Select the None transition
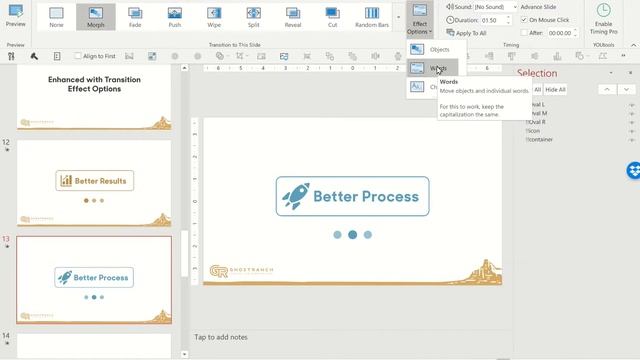The height and width of the screenshot is (360, 640). (x=56, y=17)
